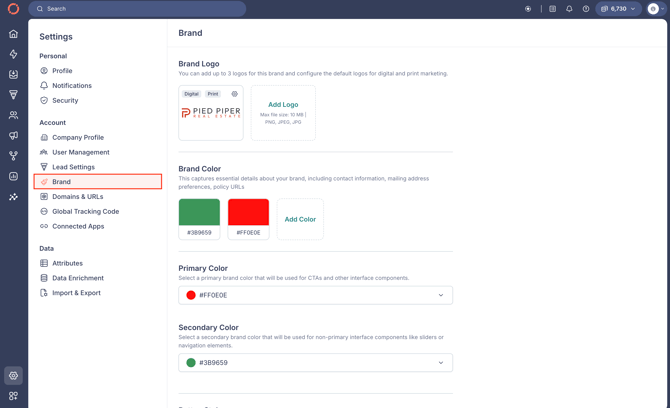Open the user avatar account menu
The width and height of the screenshot is (670, 408).
tap(655, 9)
